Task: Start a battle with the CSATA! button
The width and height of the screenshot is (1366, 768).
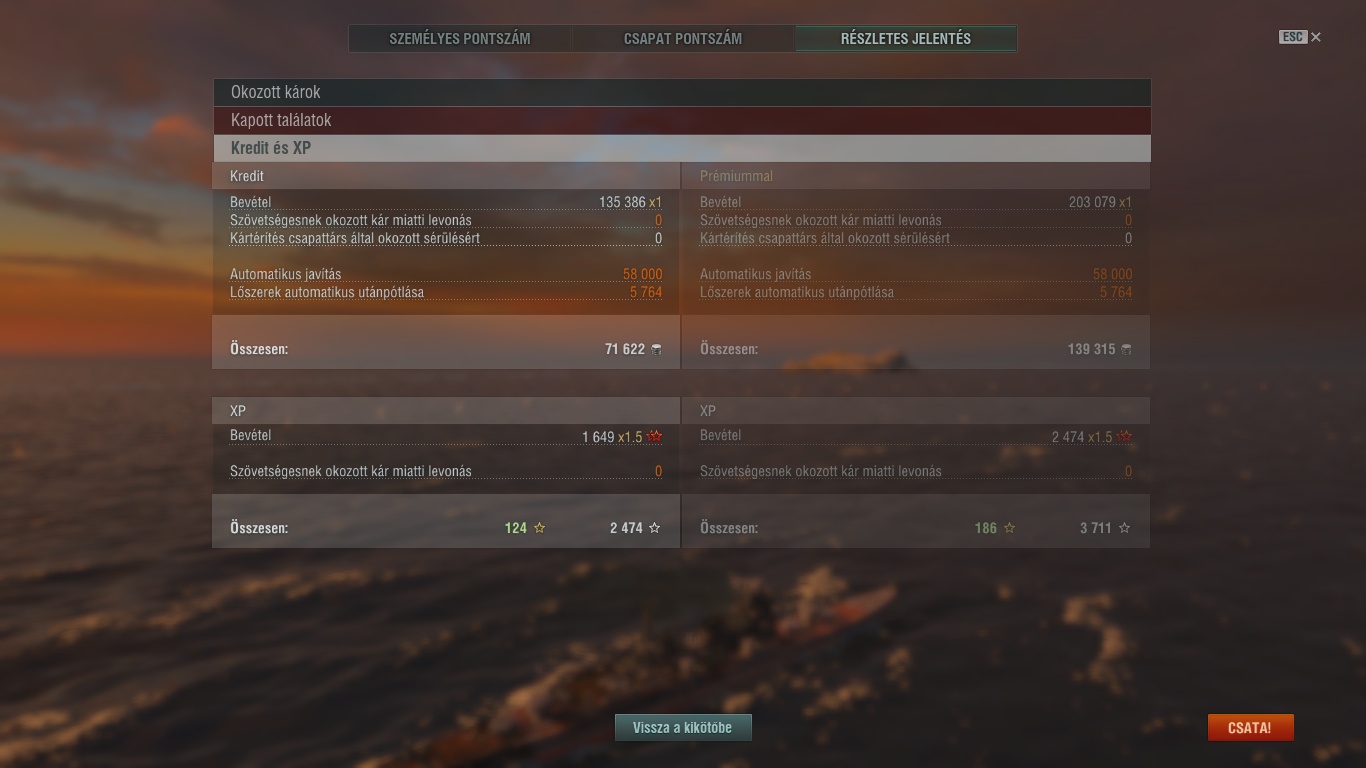Action: tap(1250, 728)
